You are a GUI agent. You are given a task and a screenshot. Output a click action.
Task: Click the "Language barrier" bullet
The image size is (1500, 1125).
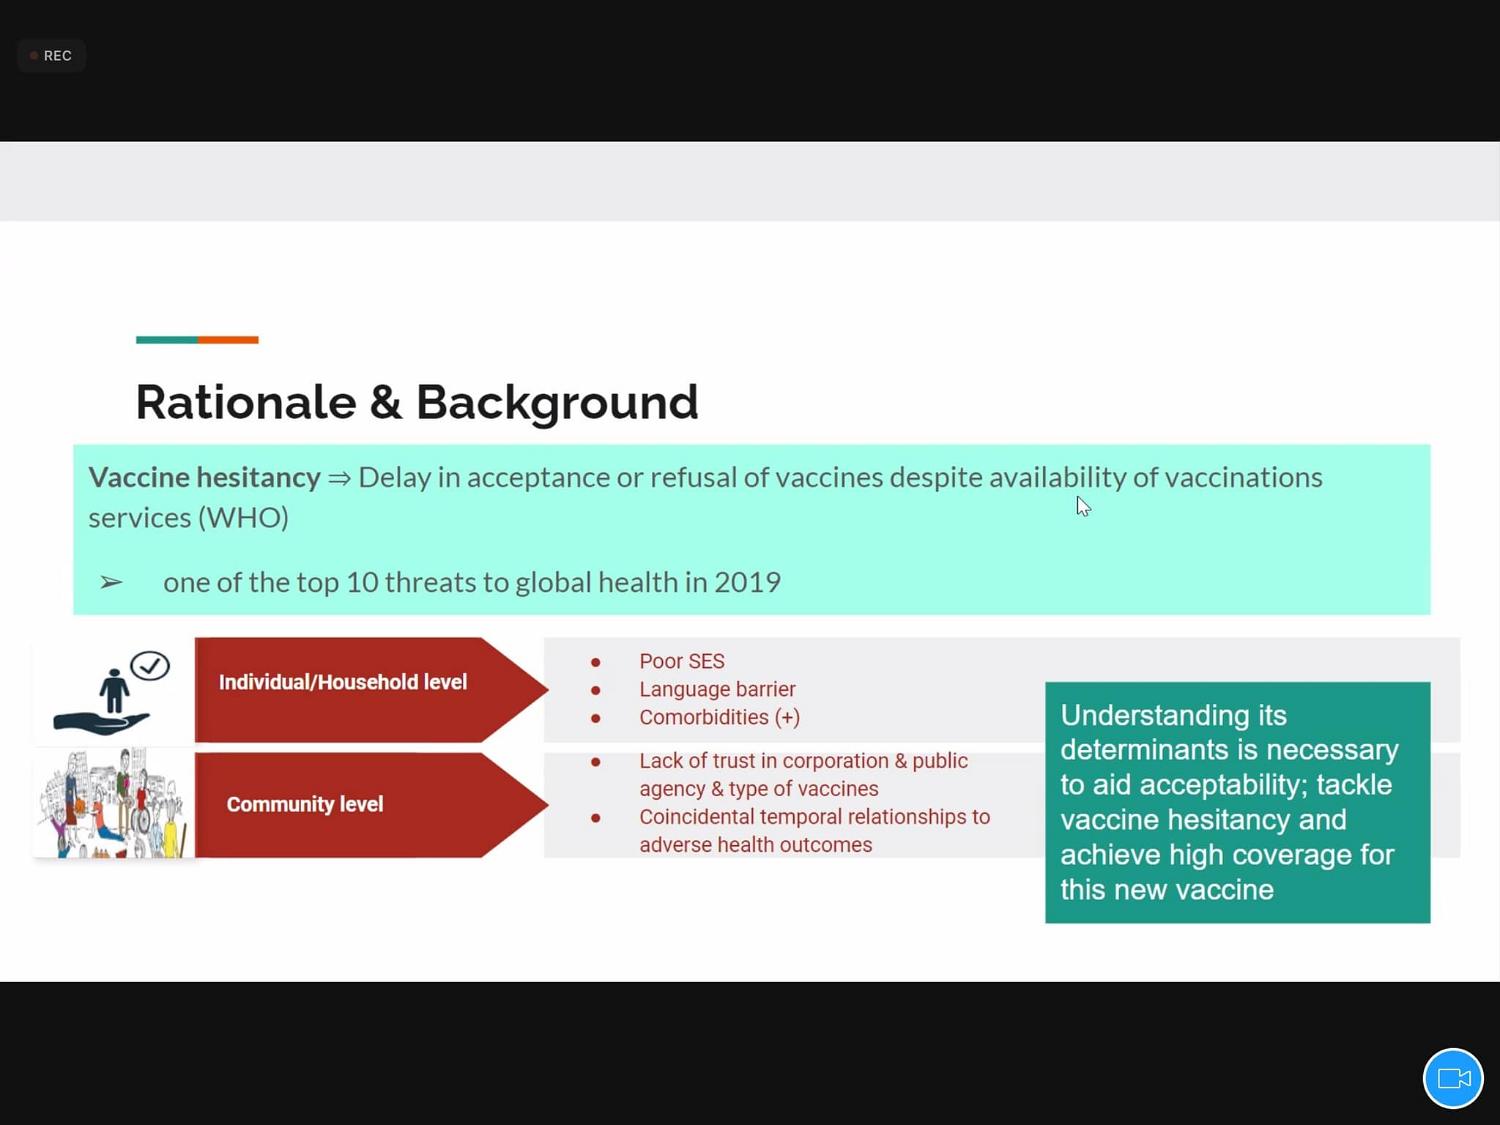[717, 689]
